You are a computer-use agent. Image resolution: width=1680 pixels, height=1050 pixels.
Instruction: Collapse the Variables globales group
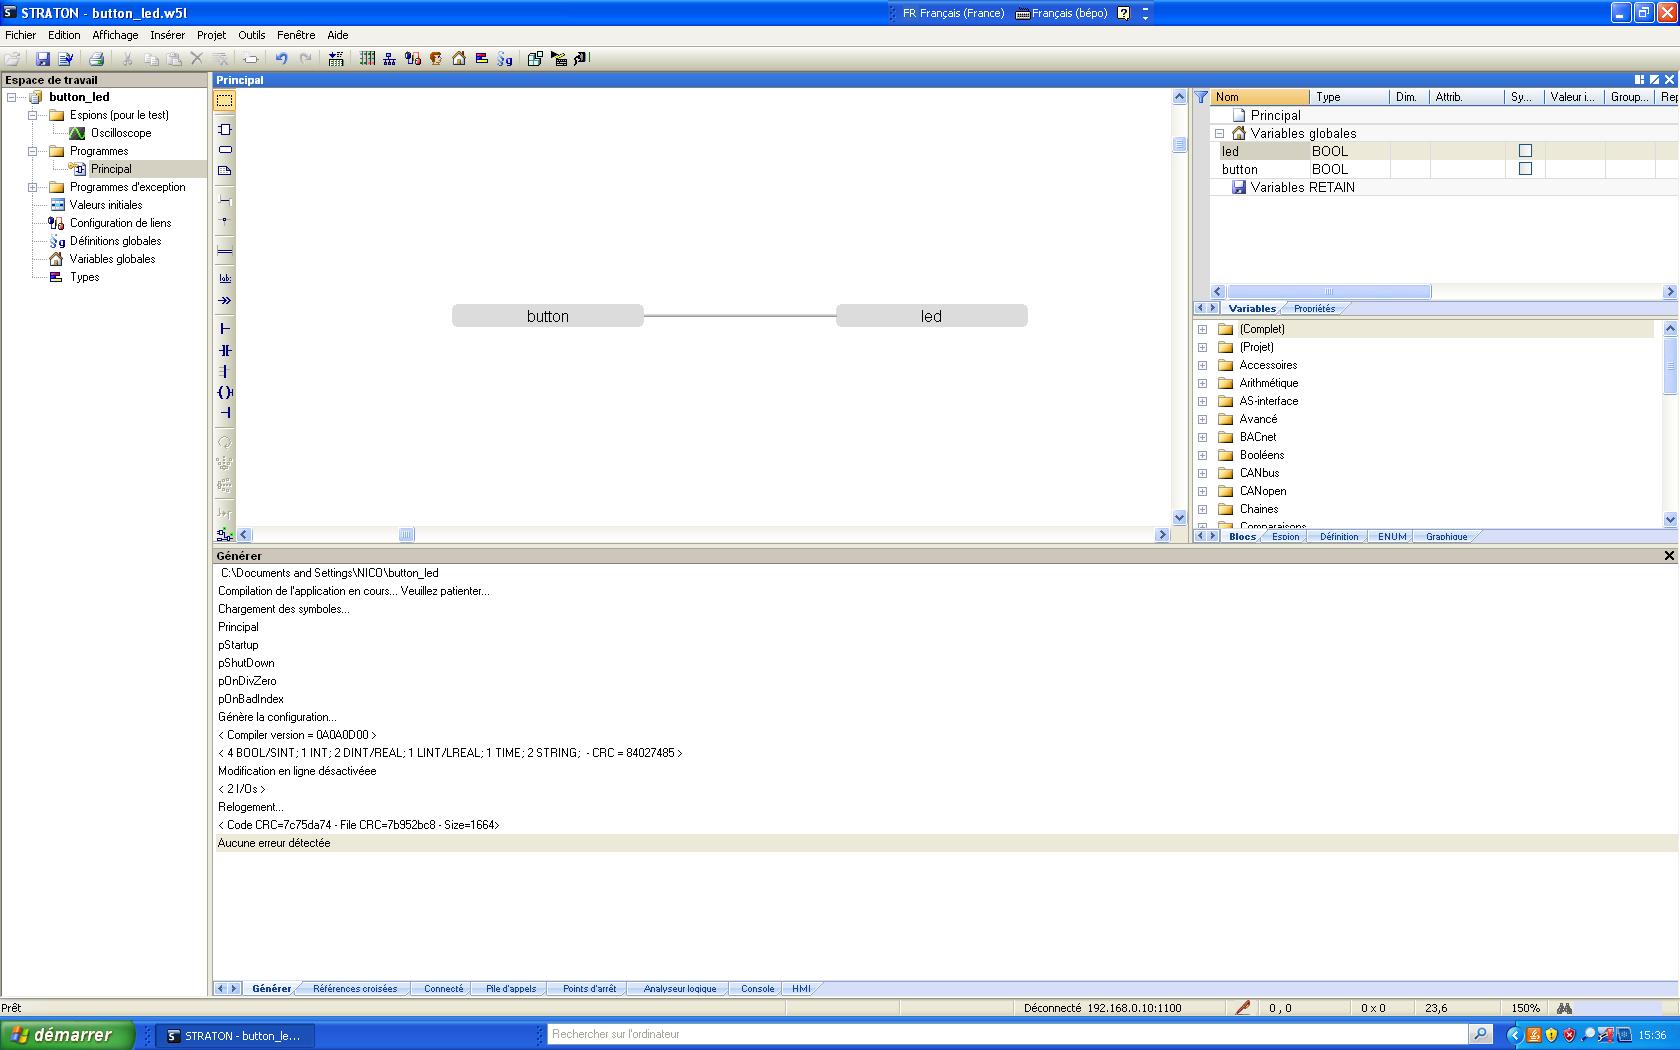pos(1219,133)
